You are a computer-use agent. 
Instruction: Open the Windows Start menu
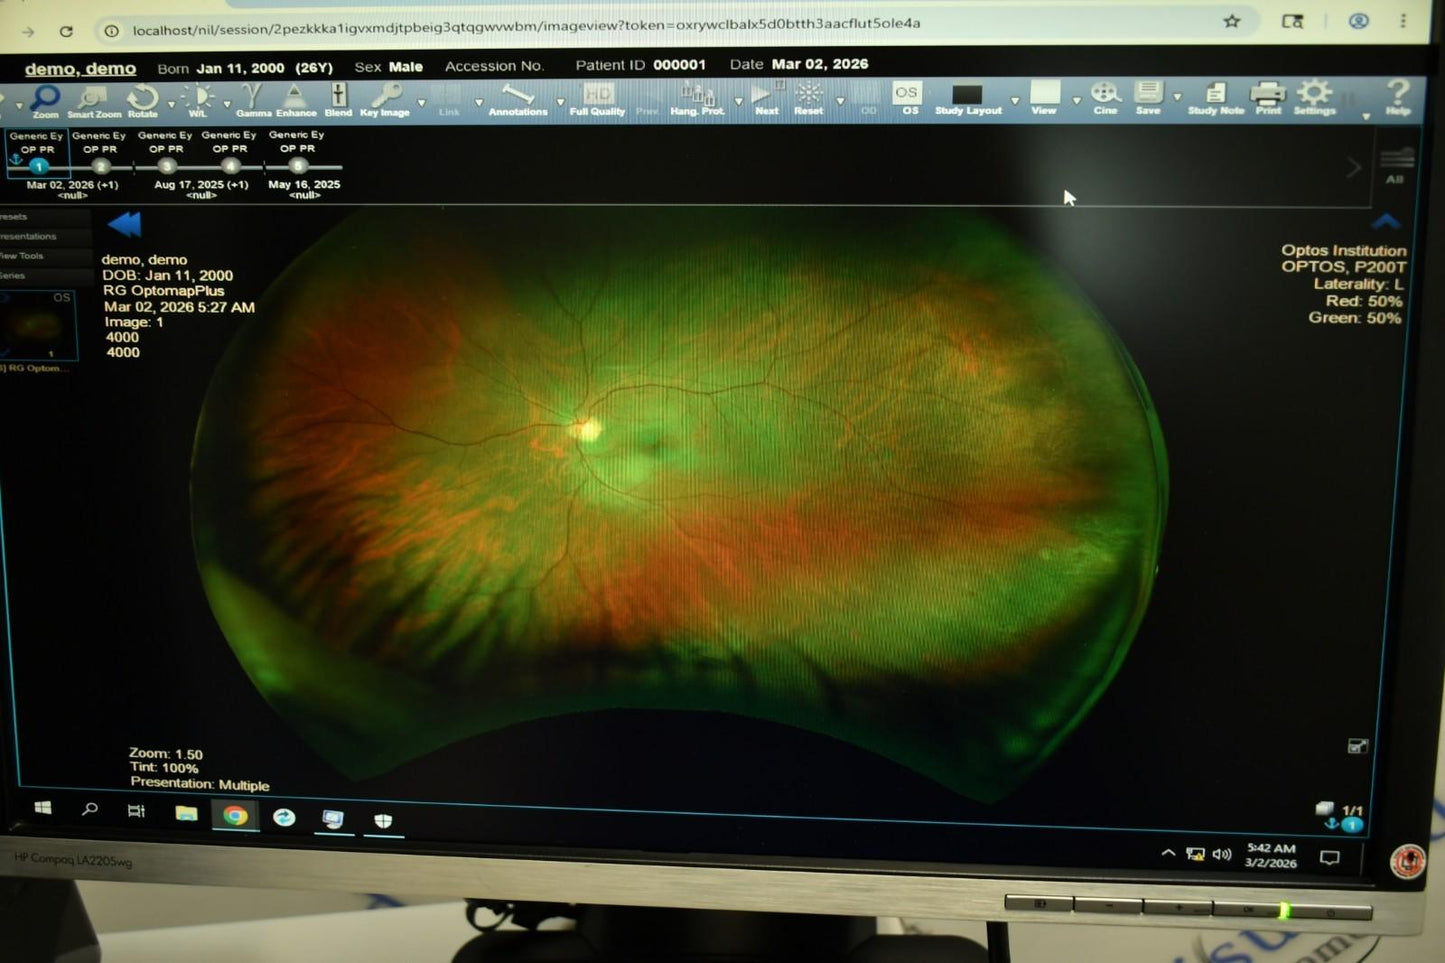(43, 807)
